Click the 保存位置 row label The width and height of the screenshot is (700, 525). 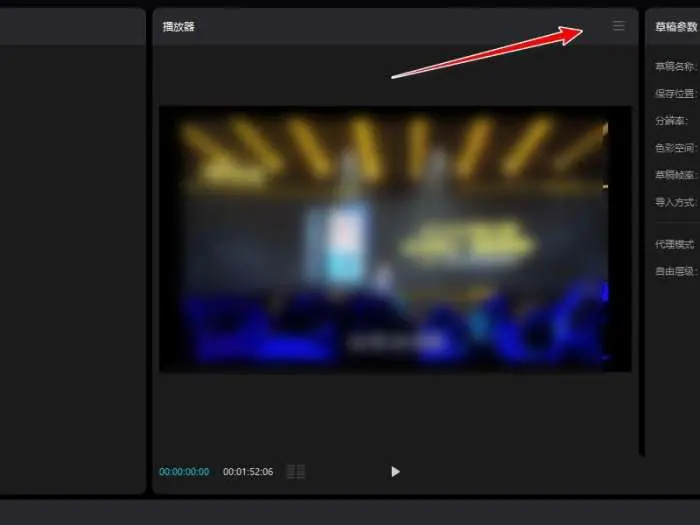676,94
